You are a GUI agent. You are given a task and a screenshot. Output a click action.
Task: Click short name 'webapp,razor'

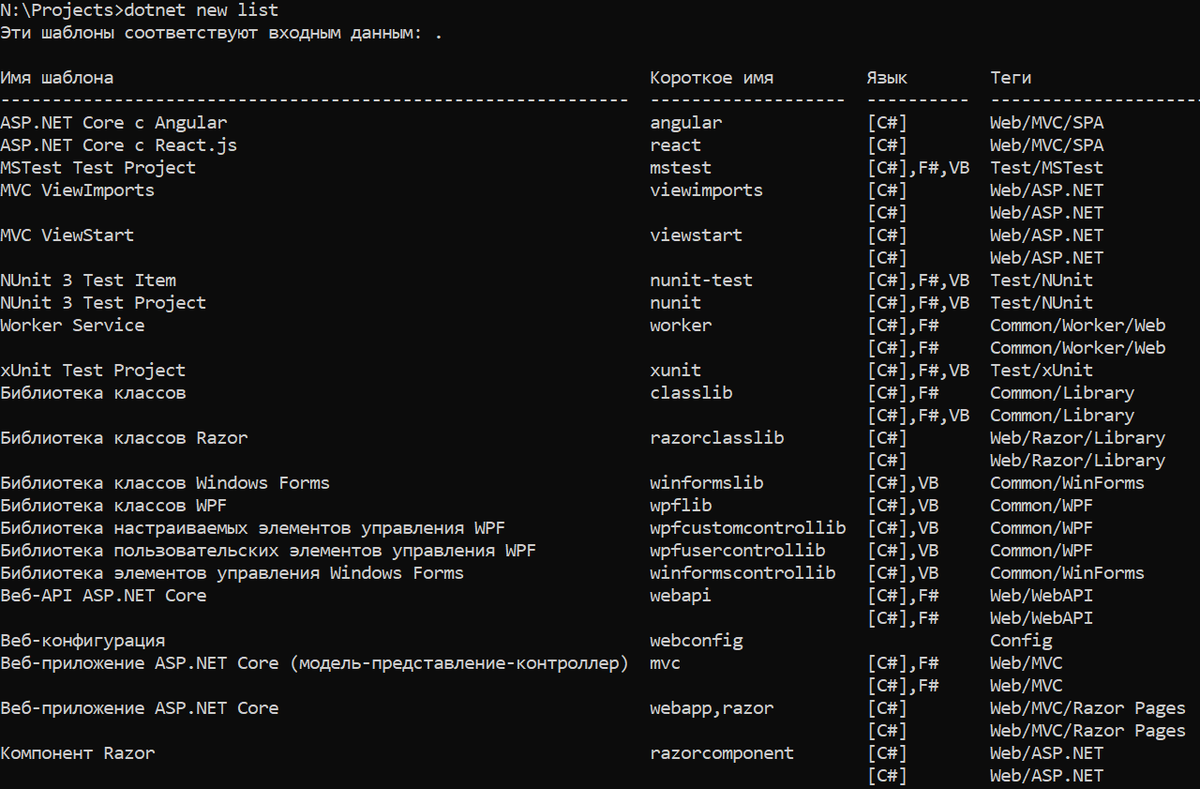point(712,708)
